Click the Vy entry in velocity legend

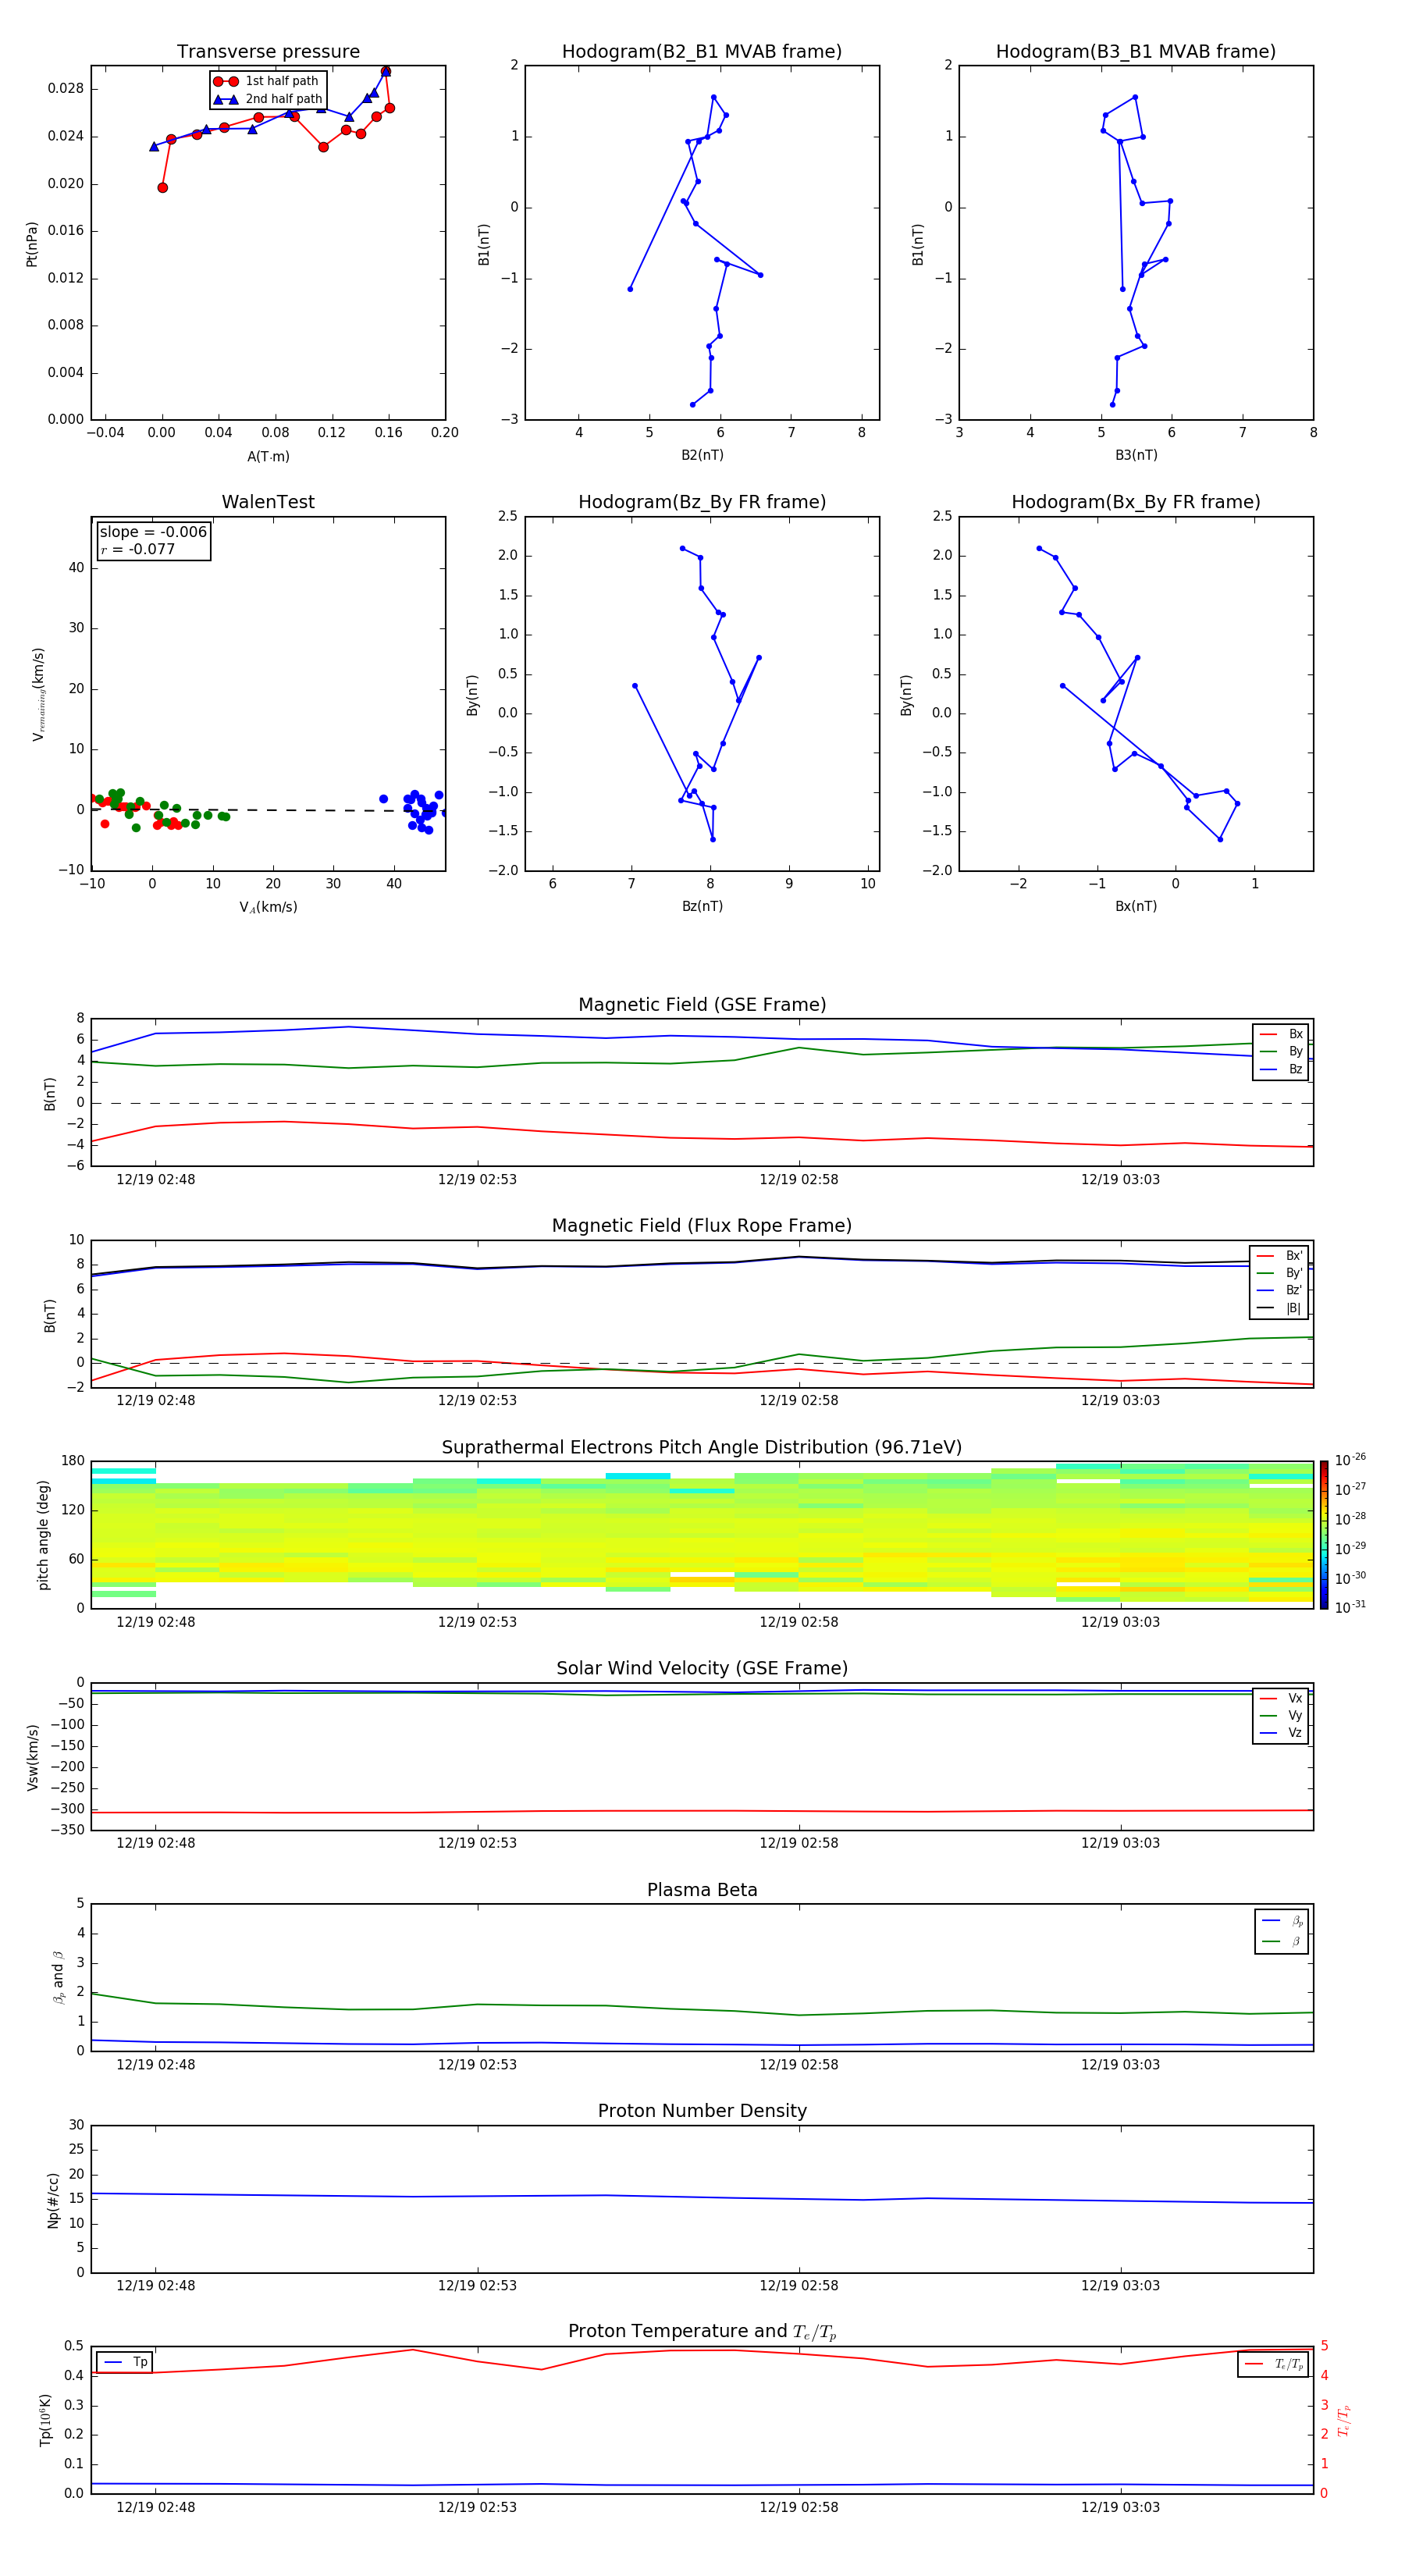1281,1716
